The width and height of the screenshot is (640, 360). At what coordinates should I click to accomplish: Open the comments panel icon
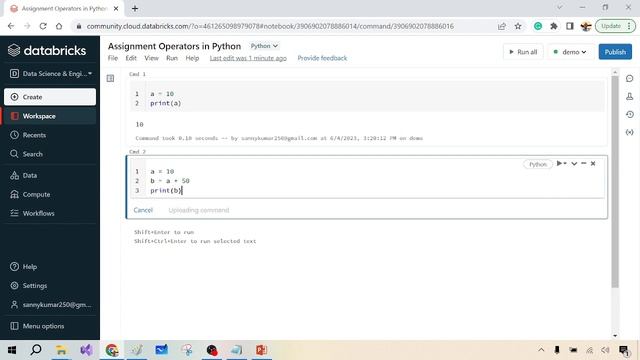[629, 78]
